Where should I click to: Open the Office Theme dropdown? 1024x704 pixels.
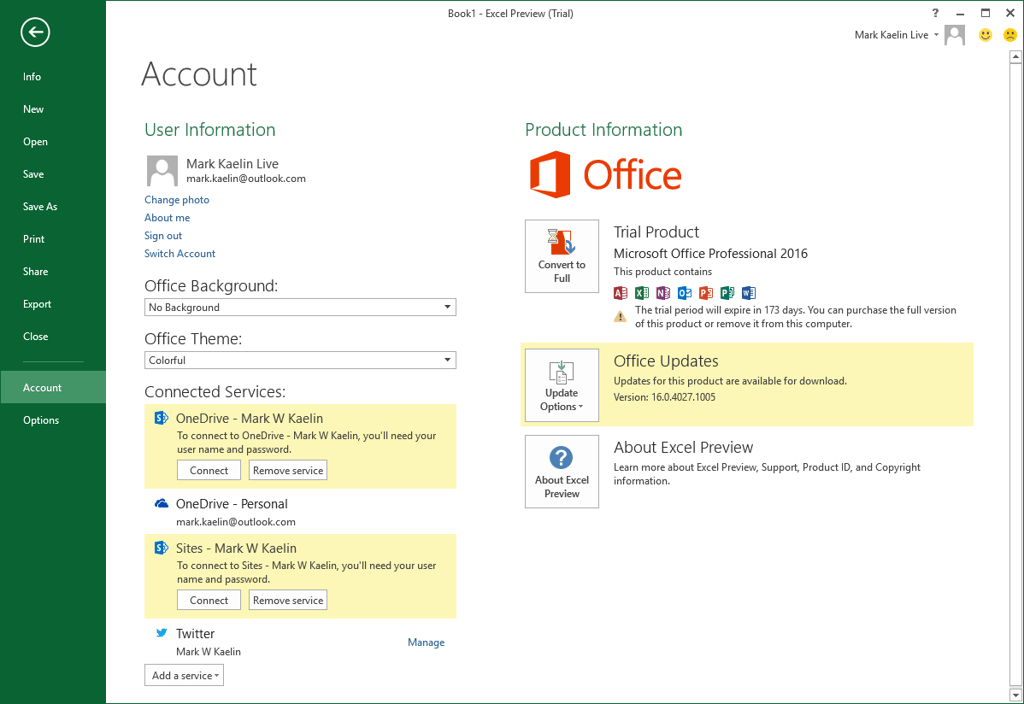300,360
